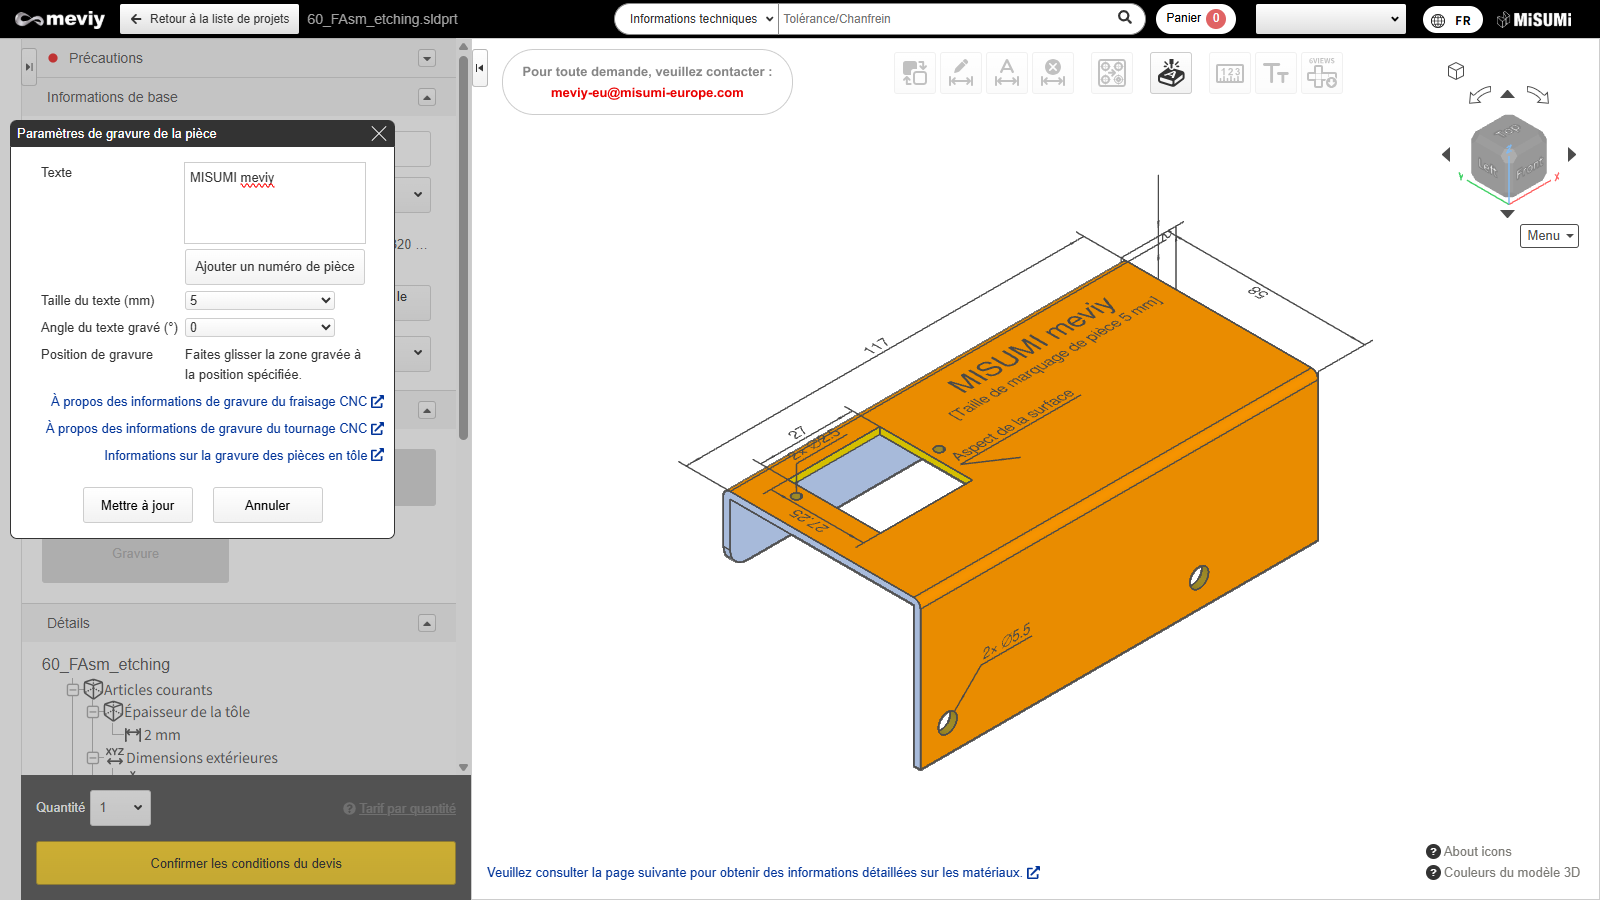The image size is (1600, 900).
Task: Click the text size (Tт) toolbar icon
Action: coord(1276,73)
